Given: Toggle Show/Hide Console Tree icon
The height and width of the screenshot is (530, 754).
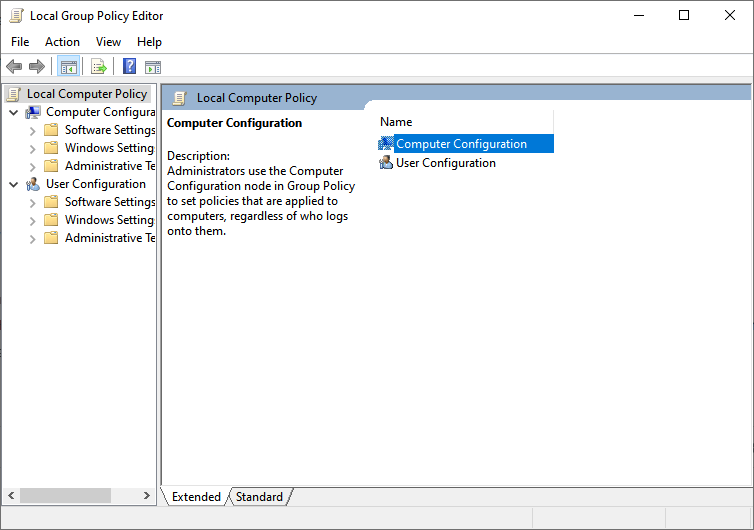Looking at the screenshot, I should coord(68,66).
